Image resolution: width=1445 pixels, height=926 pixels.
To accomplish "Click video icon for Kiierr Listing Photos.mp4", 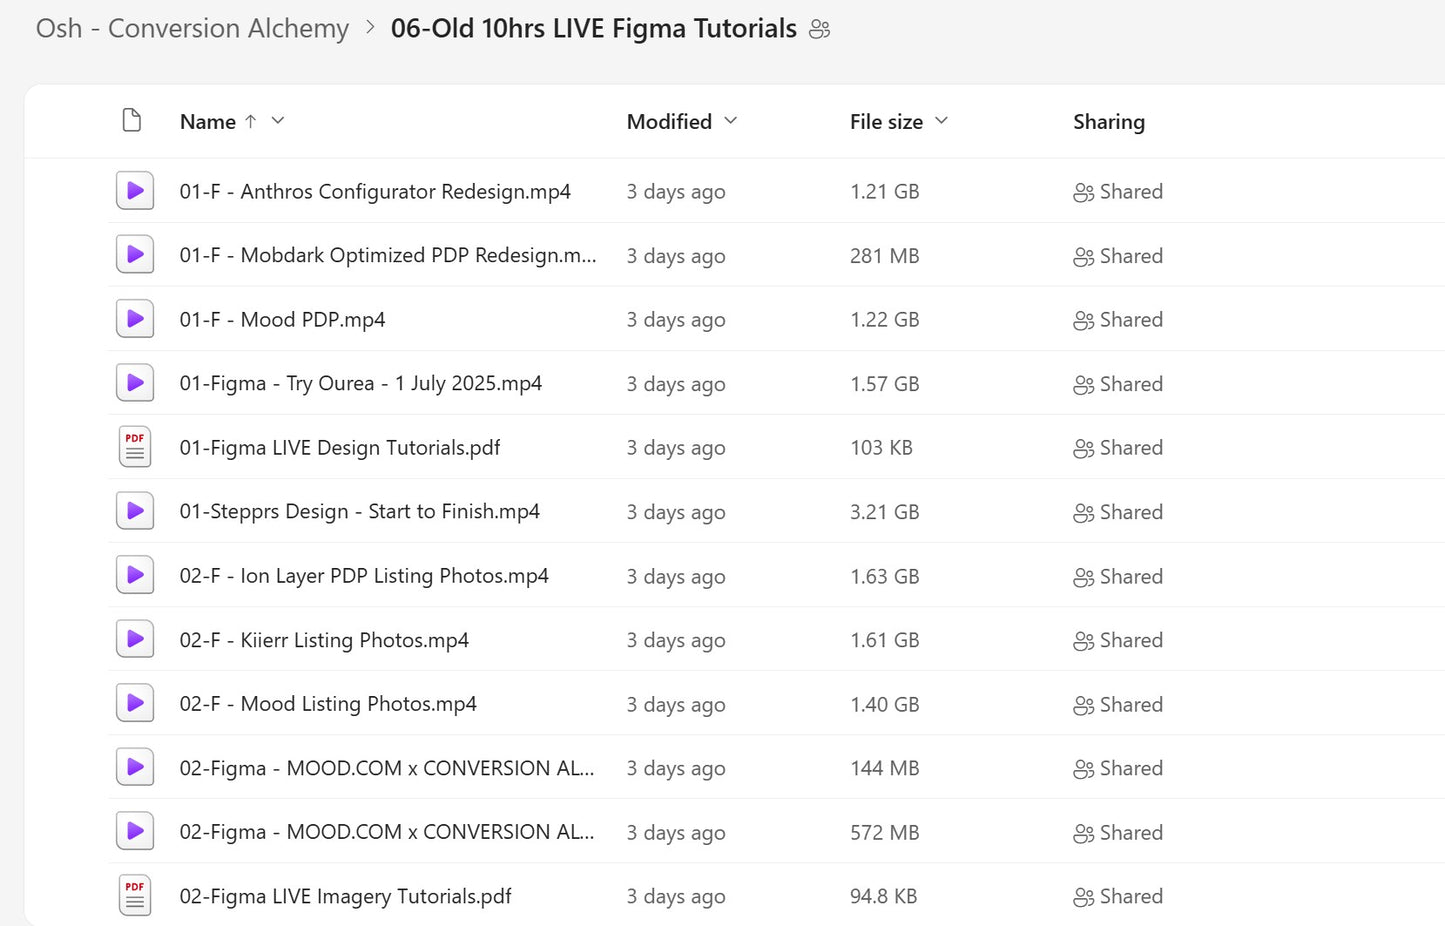I will pos(135,639).
